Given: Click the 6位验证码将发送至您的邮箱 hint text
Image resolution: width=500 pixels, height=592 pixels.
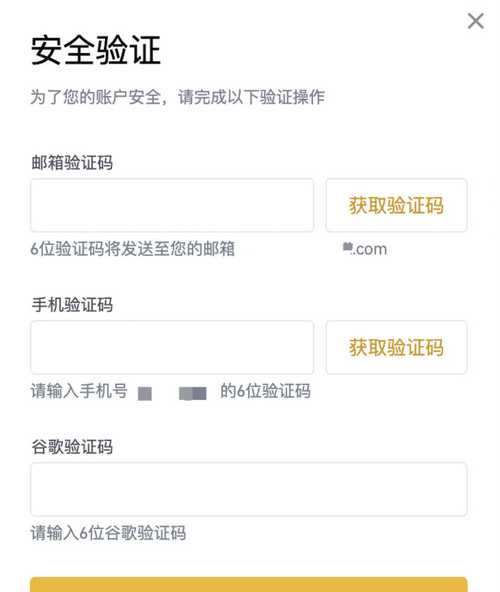Looking at the screenshot, I should tap(133, 249).
